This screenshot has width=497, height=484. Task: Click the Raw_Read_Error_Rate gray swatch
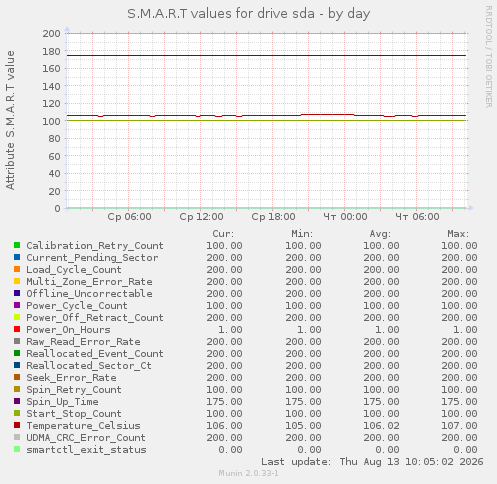(17, 341)
